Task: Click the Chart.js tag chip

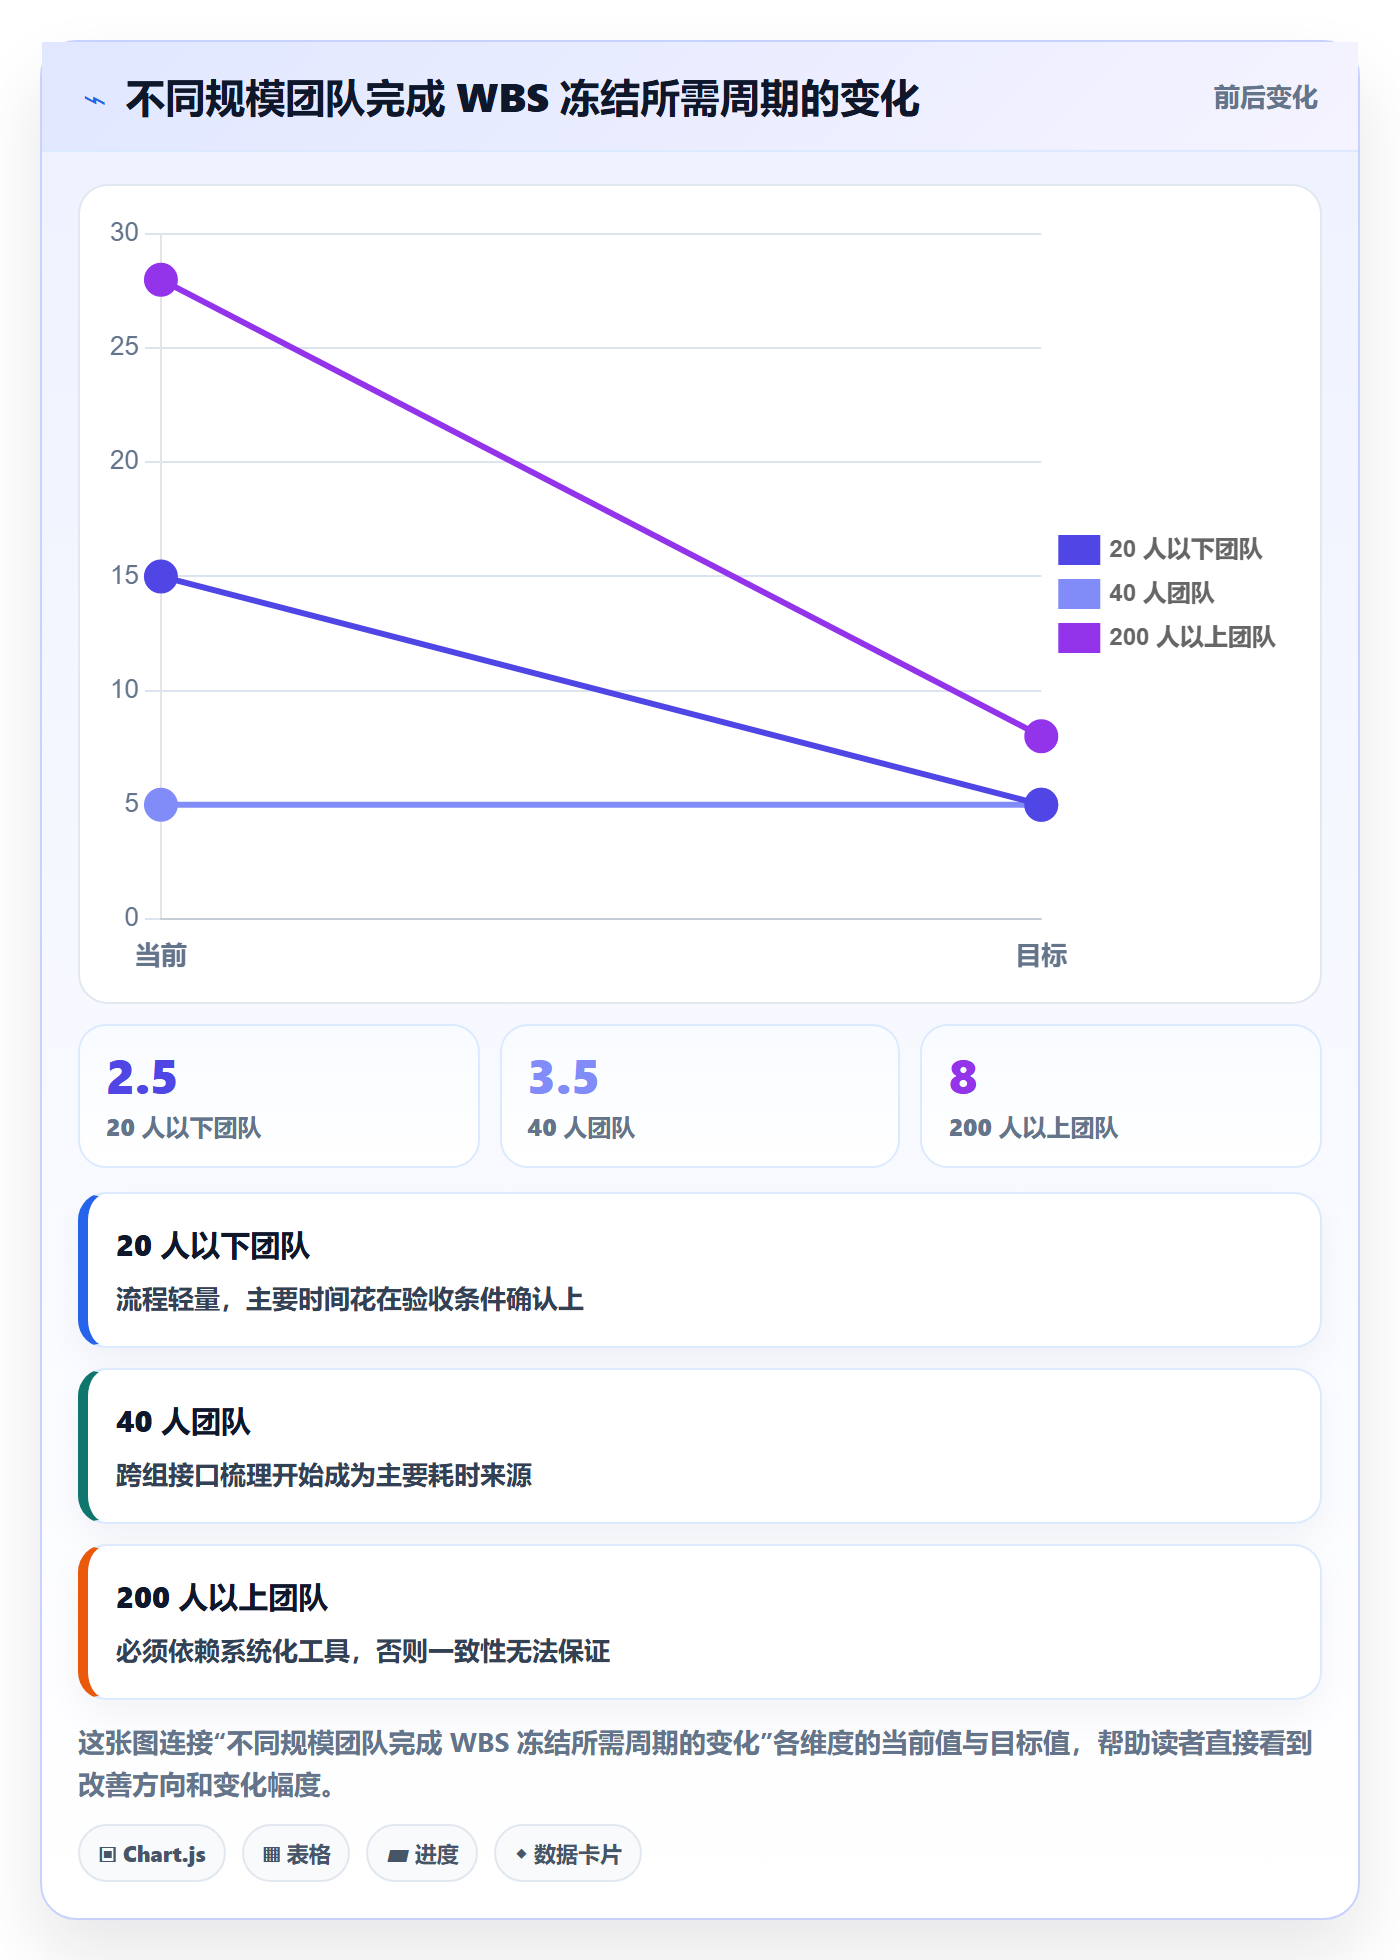Action: tap(152, 1854)
